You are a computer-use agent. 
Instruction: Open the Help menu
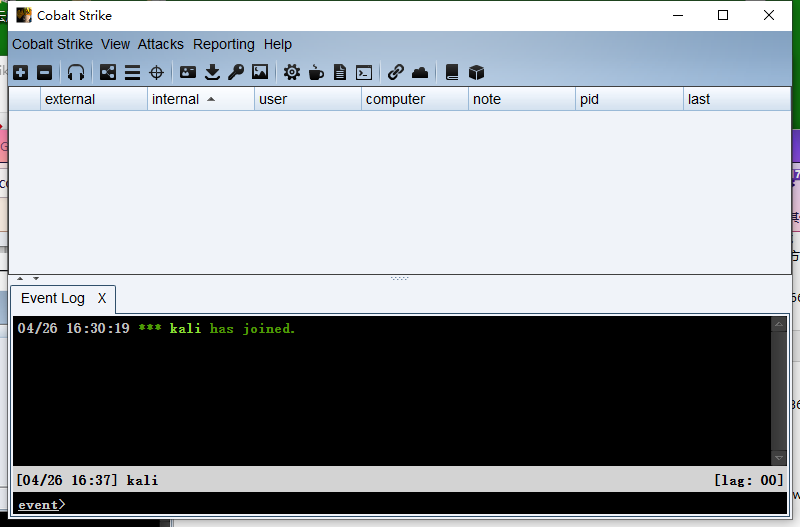click(x=278, y=44)
